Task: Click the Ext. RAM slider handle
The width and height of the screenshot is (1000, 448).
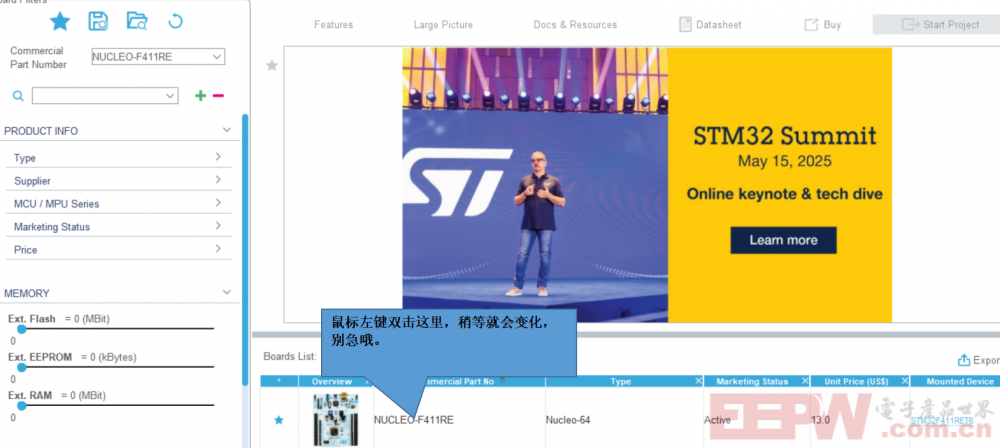Action: 22,406
